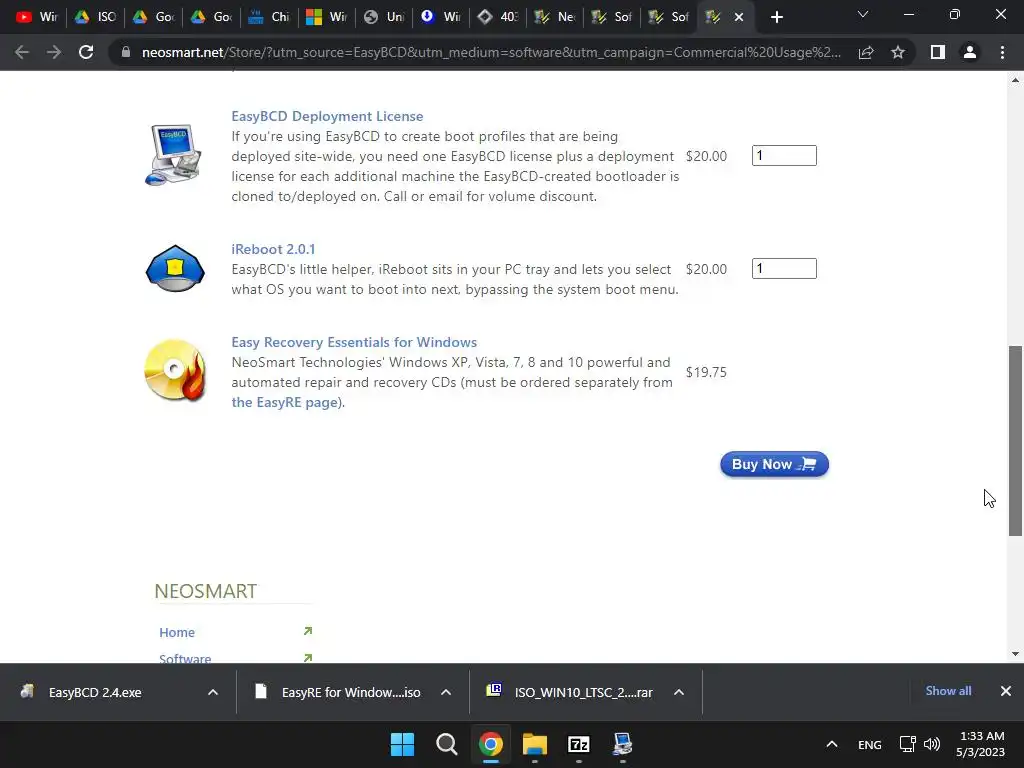Expand options for ISO_WIN10_LTSC rar download
The height and width of the screenshot is (768, 1024).
point(679,692)
